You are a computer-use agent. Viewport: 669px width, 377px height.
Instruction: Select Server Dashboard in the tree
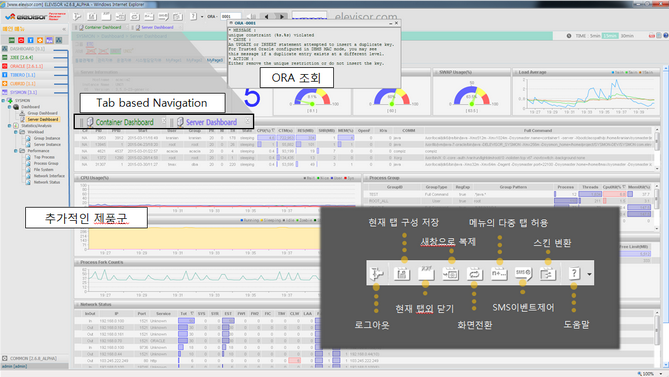[x=43, y=119]
